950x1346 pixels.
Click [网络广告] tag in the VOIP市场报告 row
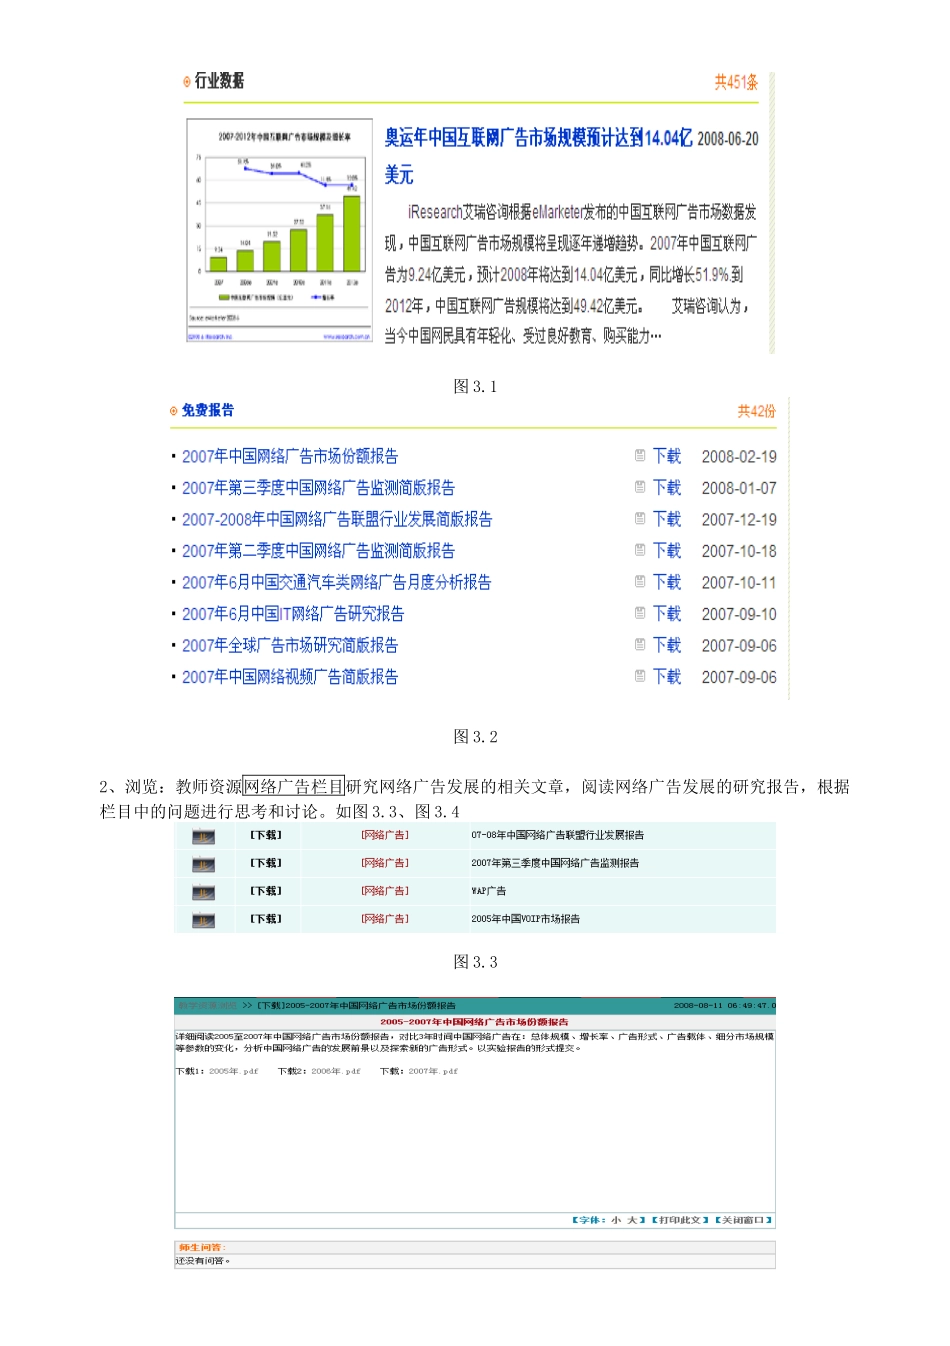pos(385,919)
